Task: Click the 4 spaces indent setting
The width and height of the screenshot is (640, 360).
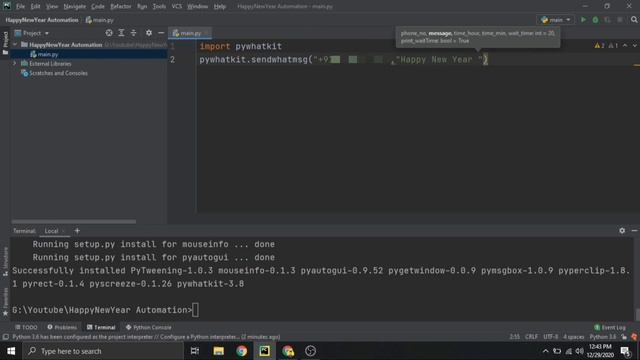Action: (x=574, y=337)
